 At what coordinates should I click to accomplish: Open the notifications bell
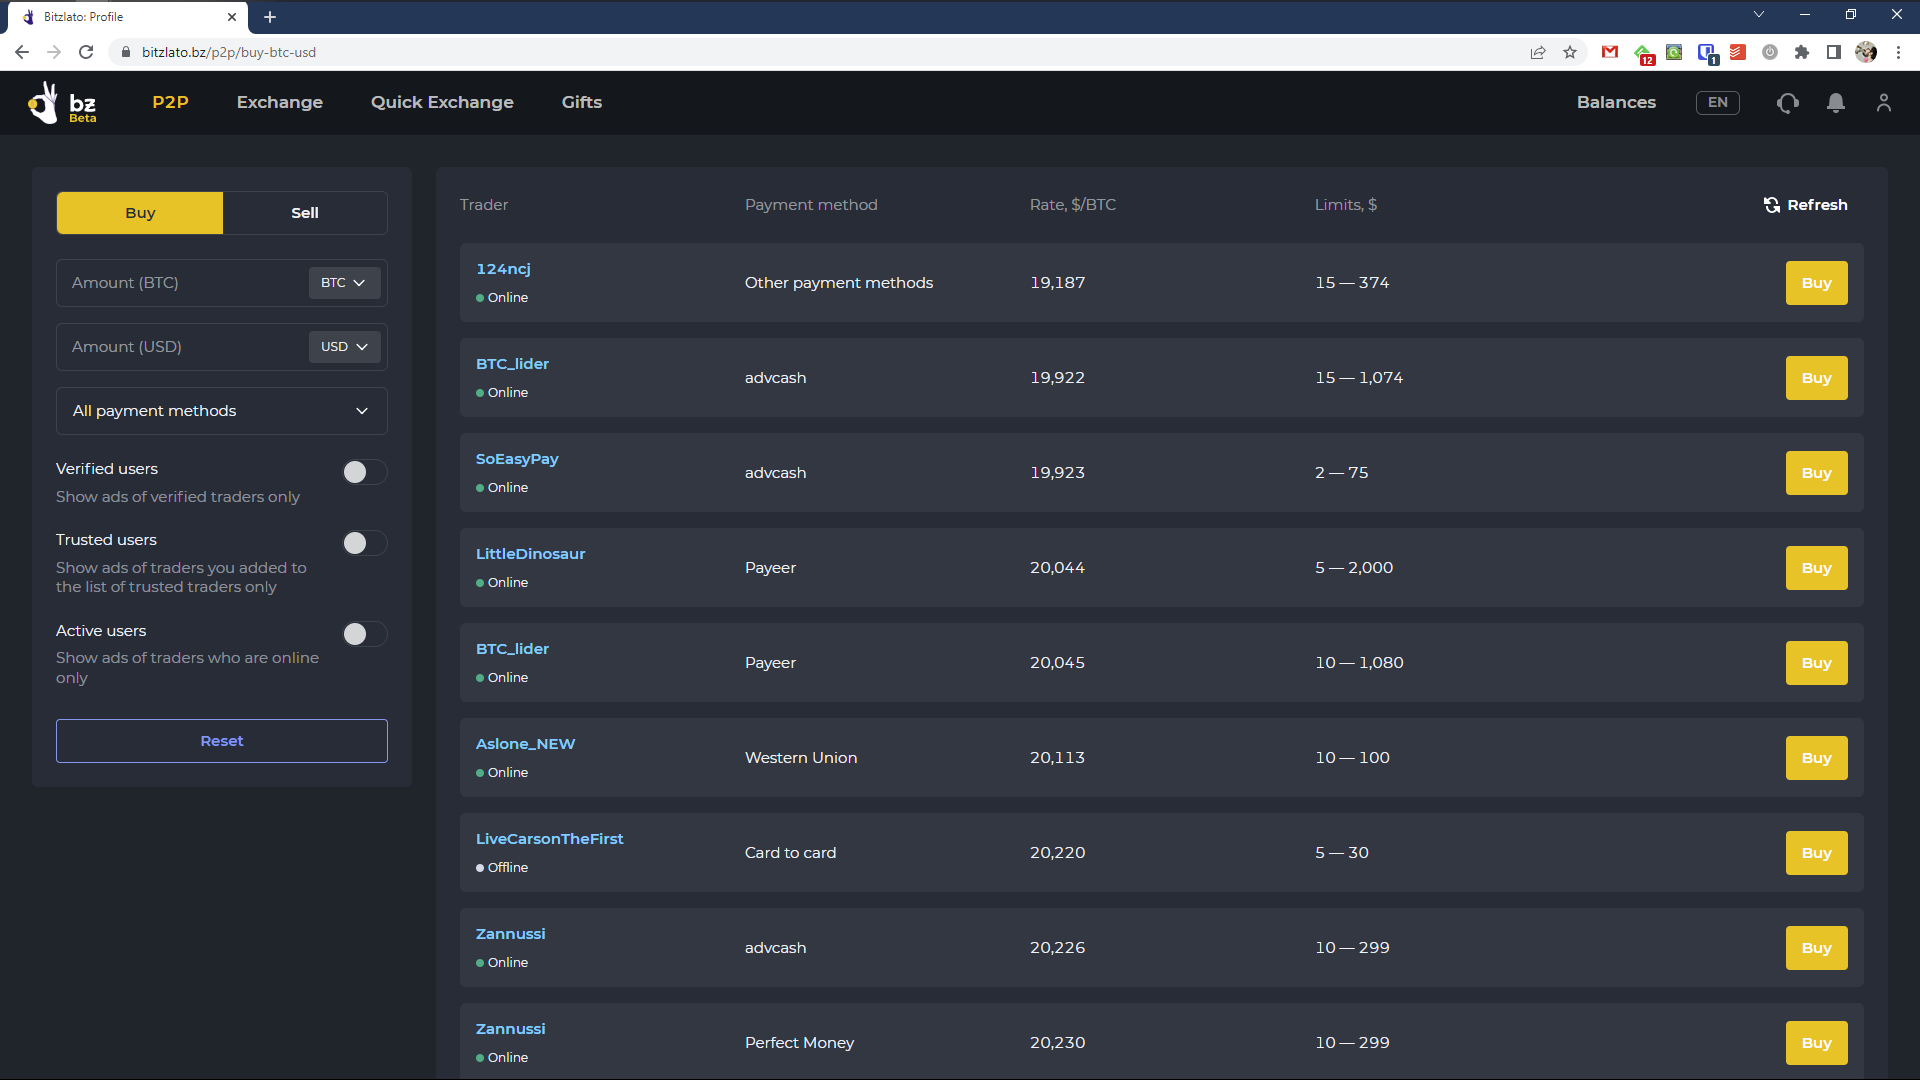1835,103
